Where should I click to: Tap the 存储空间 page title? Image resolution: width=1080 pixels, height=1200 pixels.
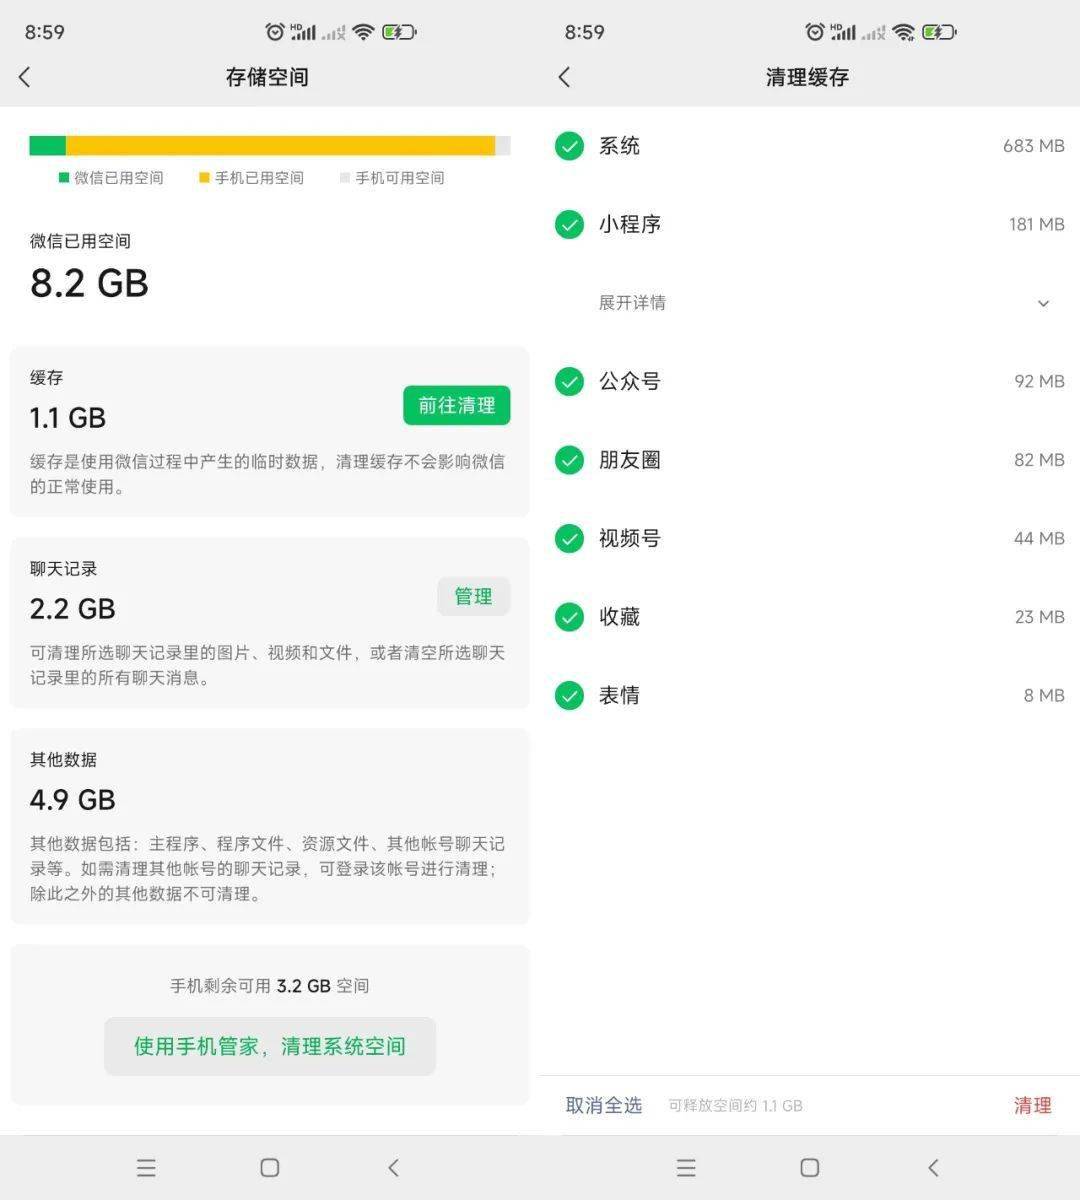pos(267,77)
